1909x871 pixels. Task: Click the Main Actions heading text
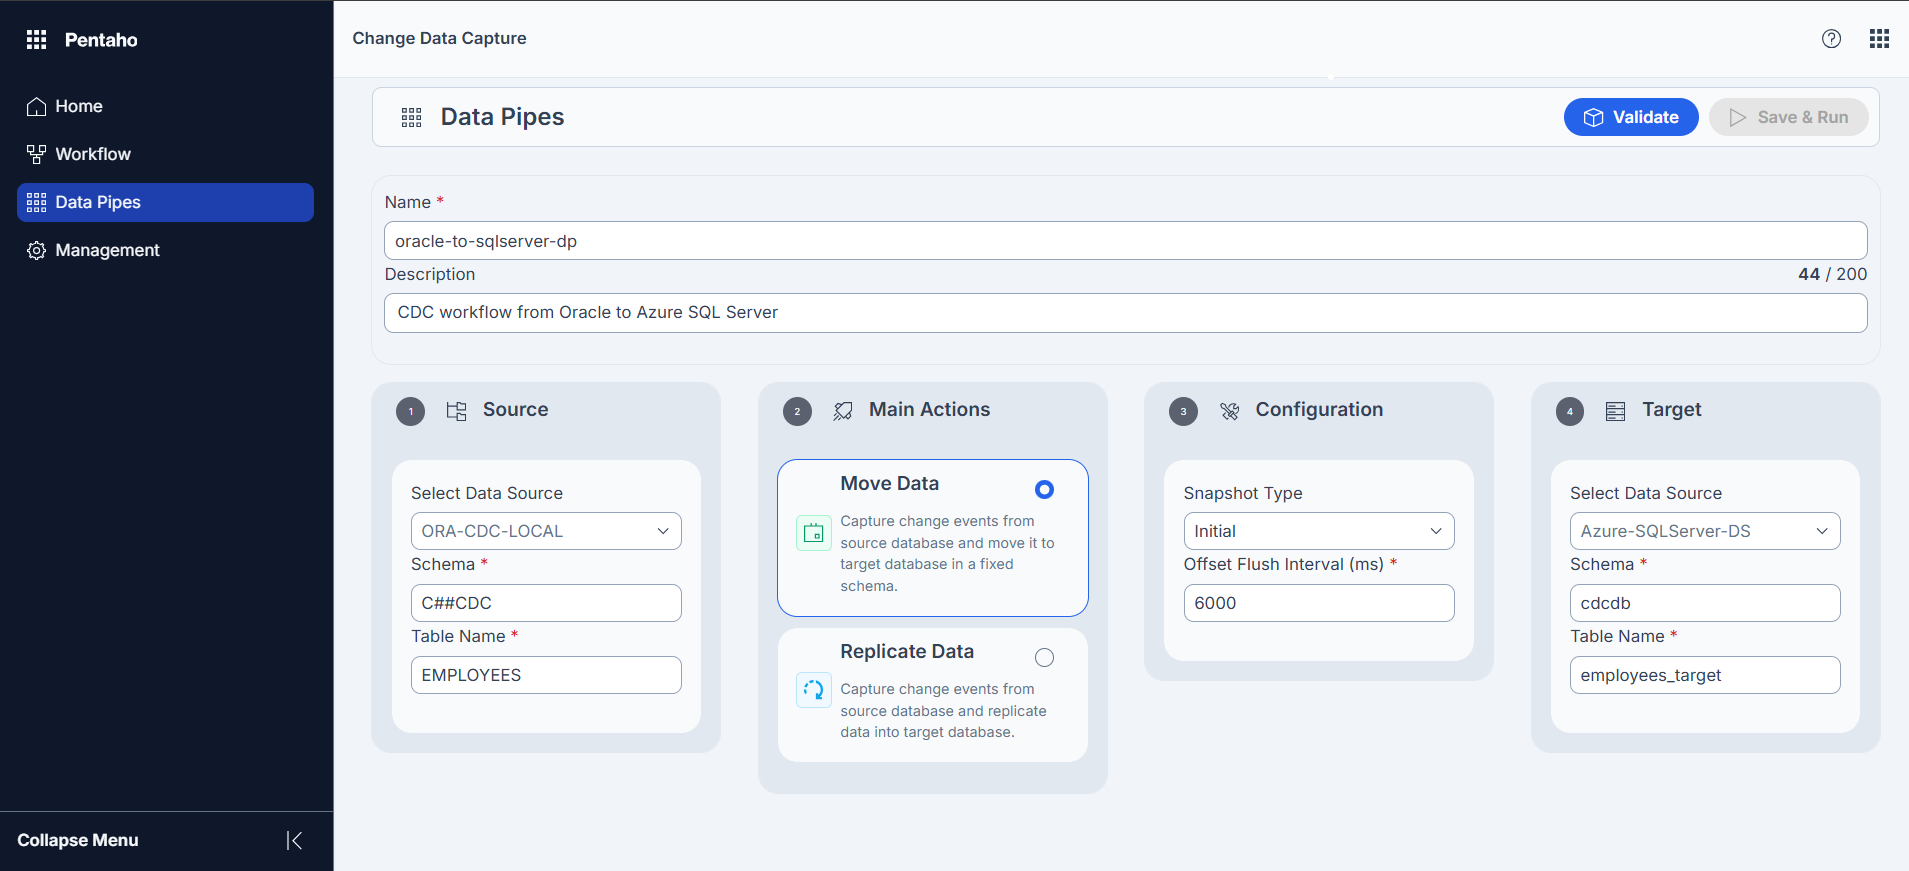pos(929,409)
